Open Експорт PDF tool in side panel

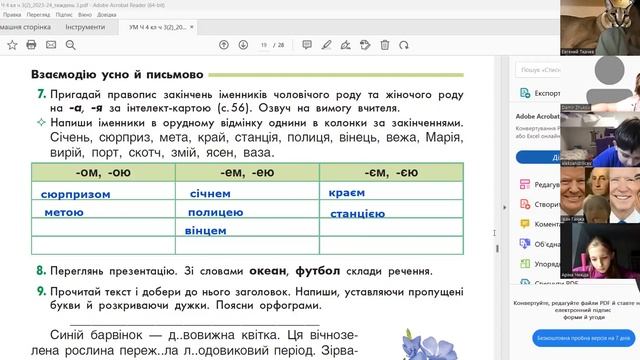(x=540, y=93)
